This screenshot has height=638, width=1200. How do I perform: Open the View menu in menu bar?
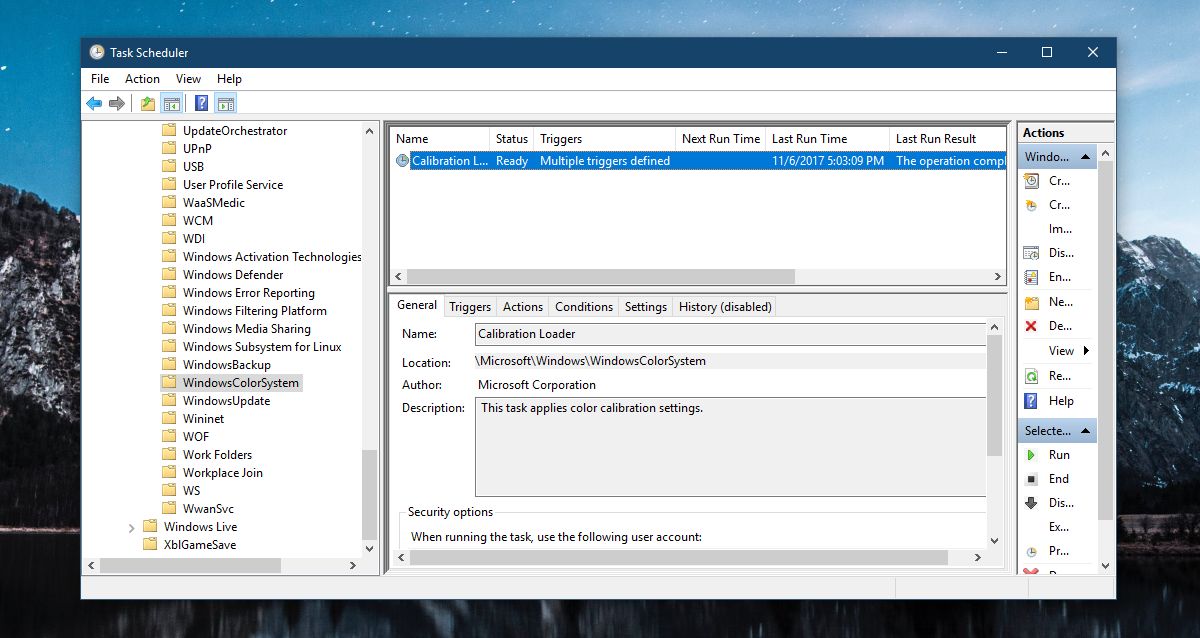click(188, 79)
